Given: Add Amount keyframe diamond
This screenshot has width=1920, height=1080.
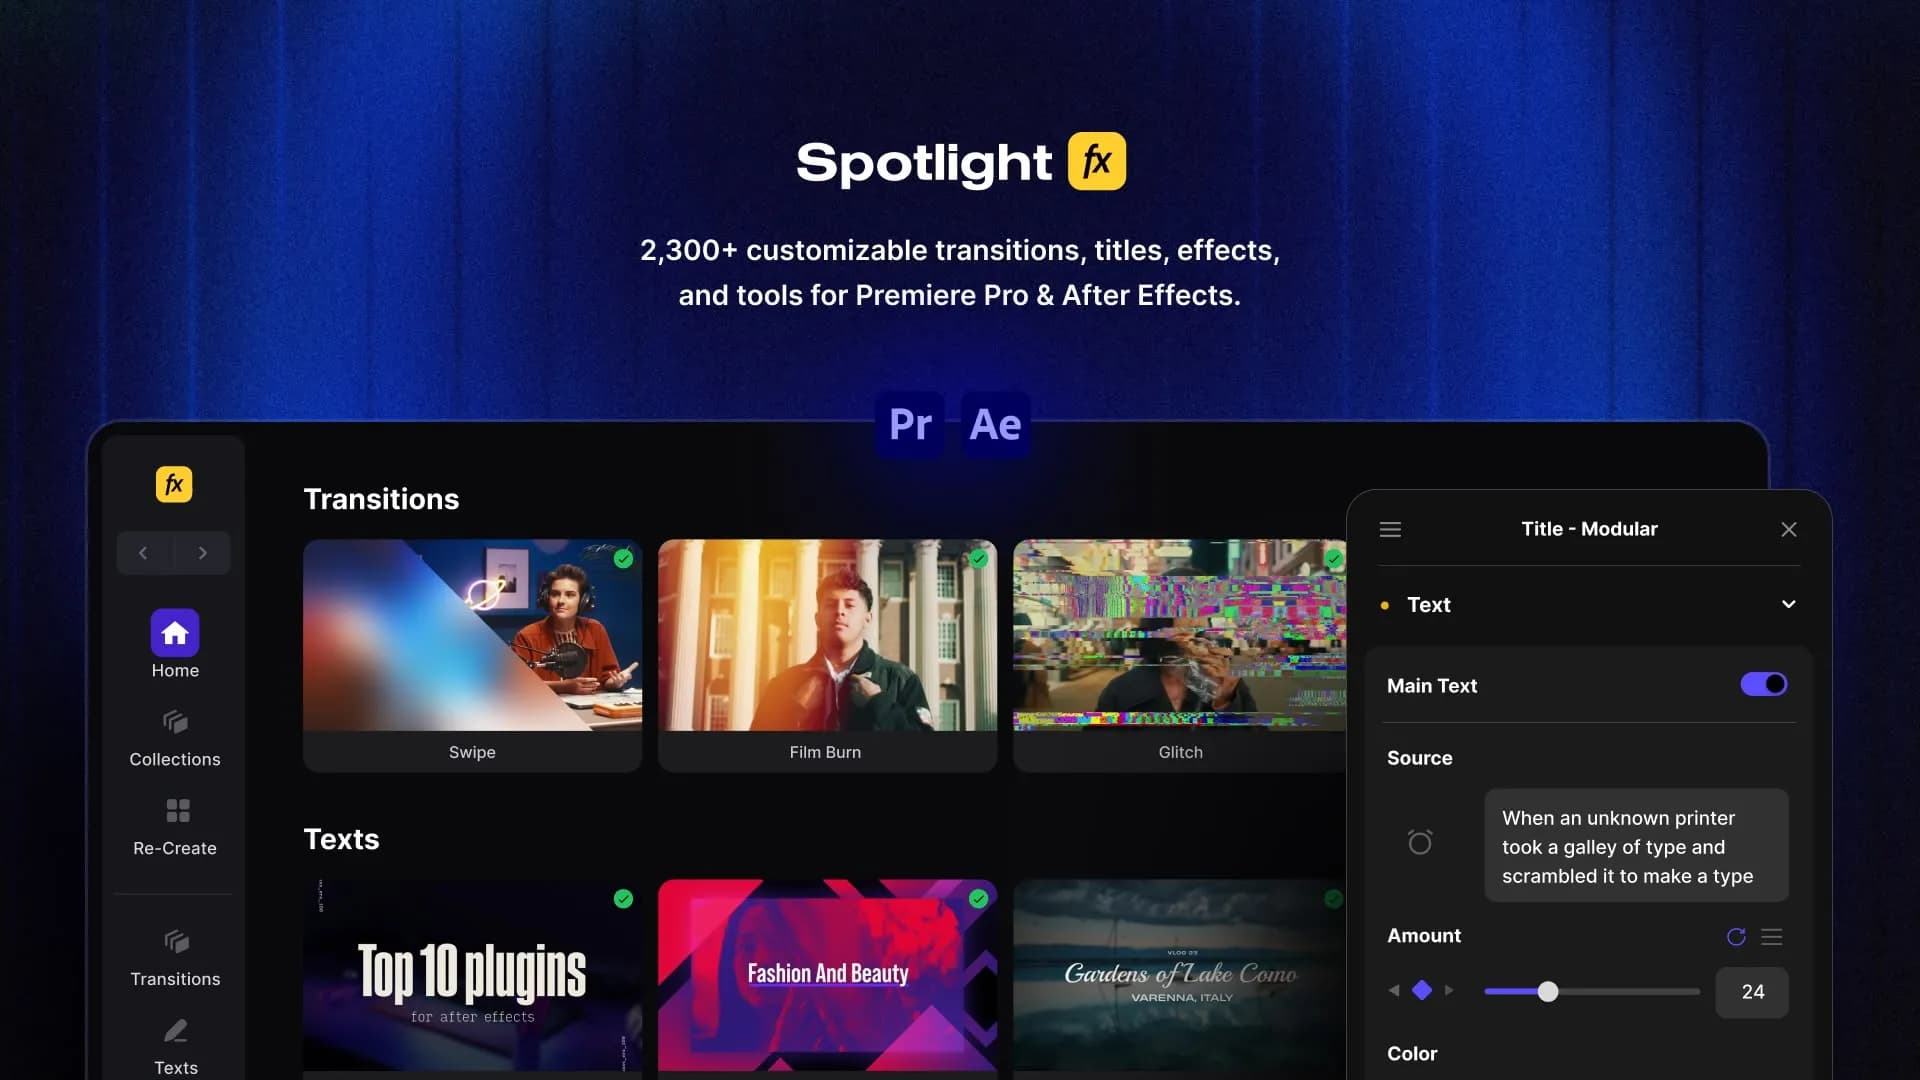Looking at the screenshot, I should (x=1421, y=990).
